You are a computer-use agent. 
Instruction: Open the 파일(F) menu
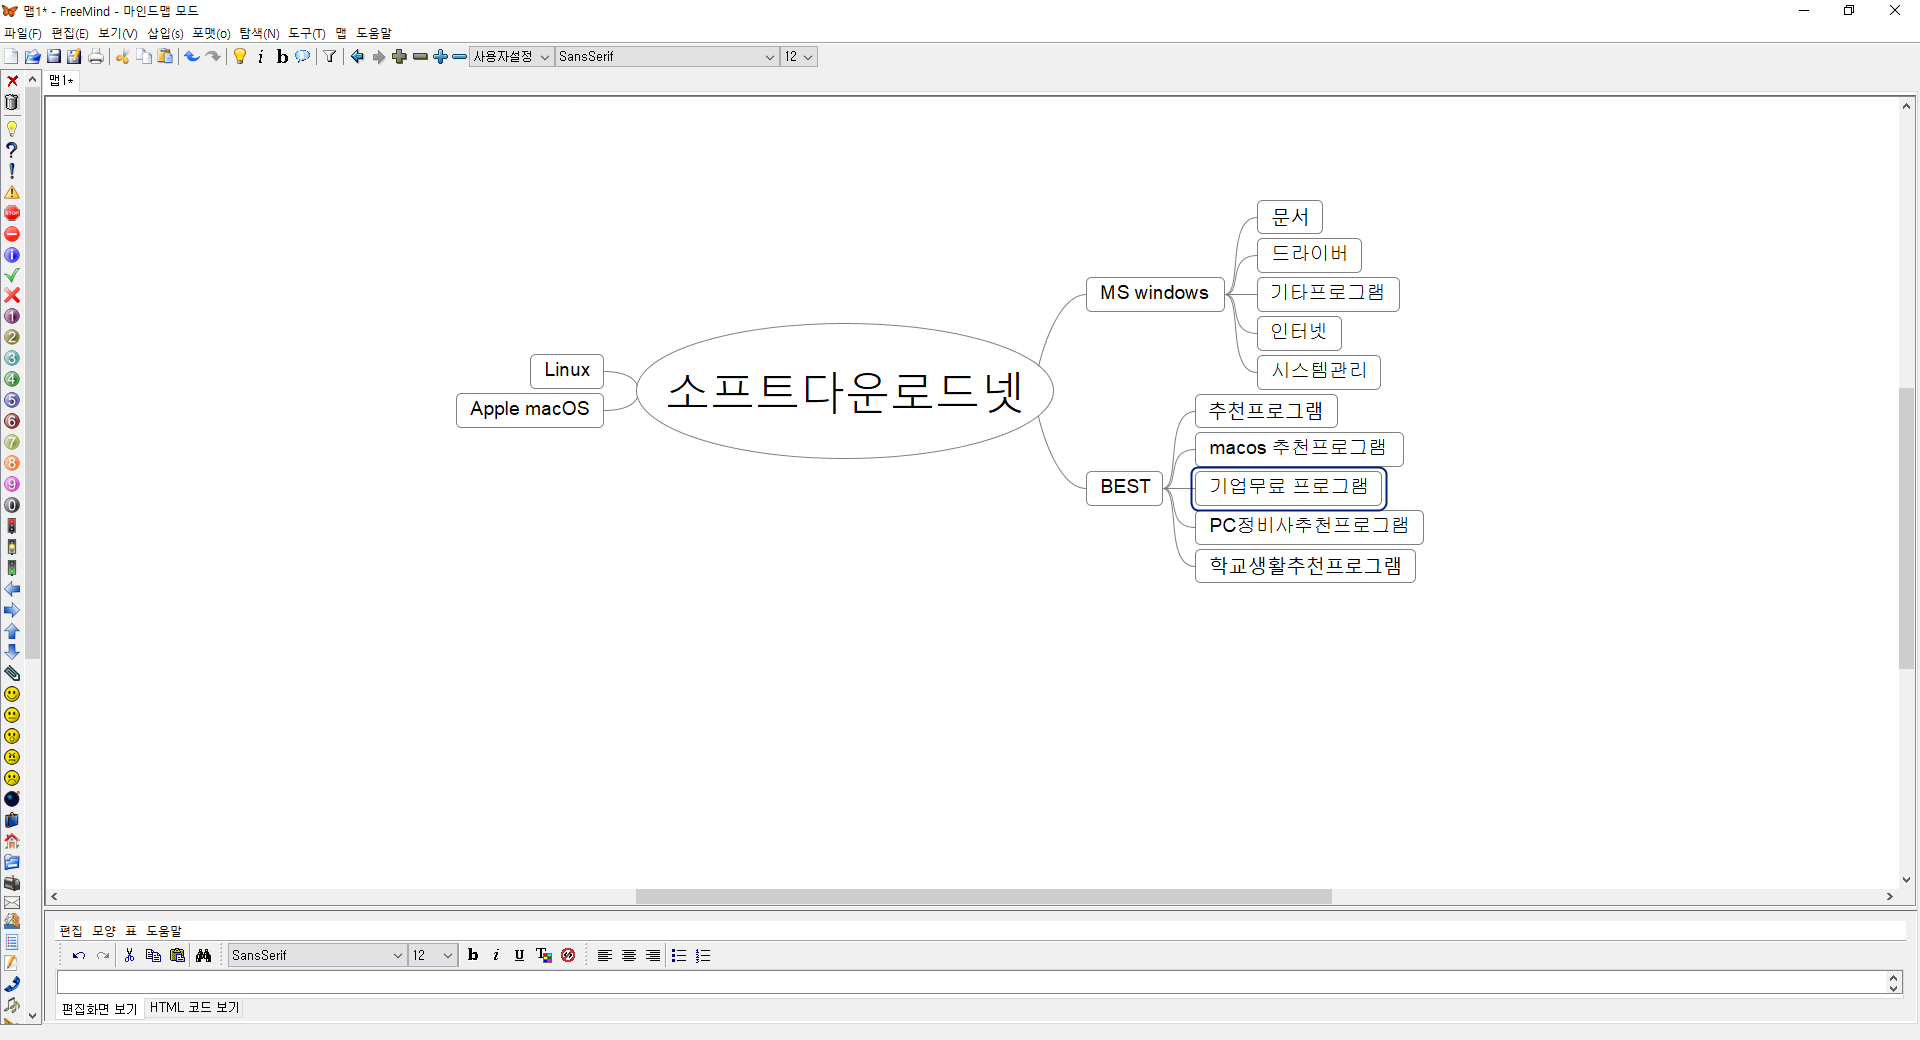tap(23, 33)
